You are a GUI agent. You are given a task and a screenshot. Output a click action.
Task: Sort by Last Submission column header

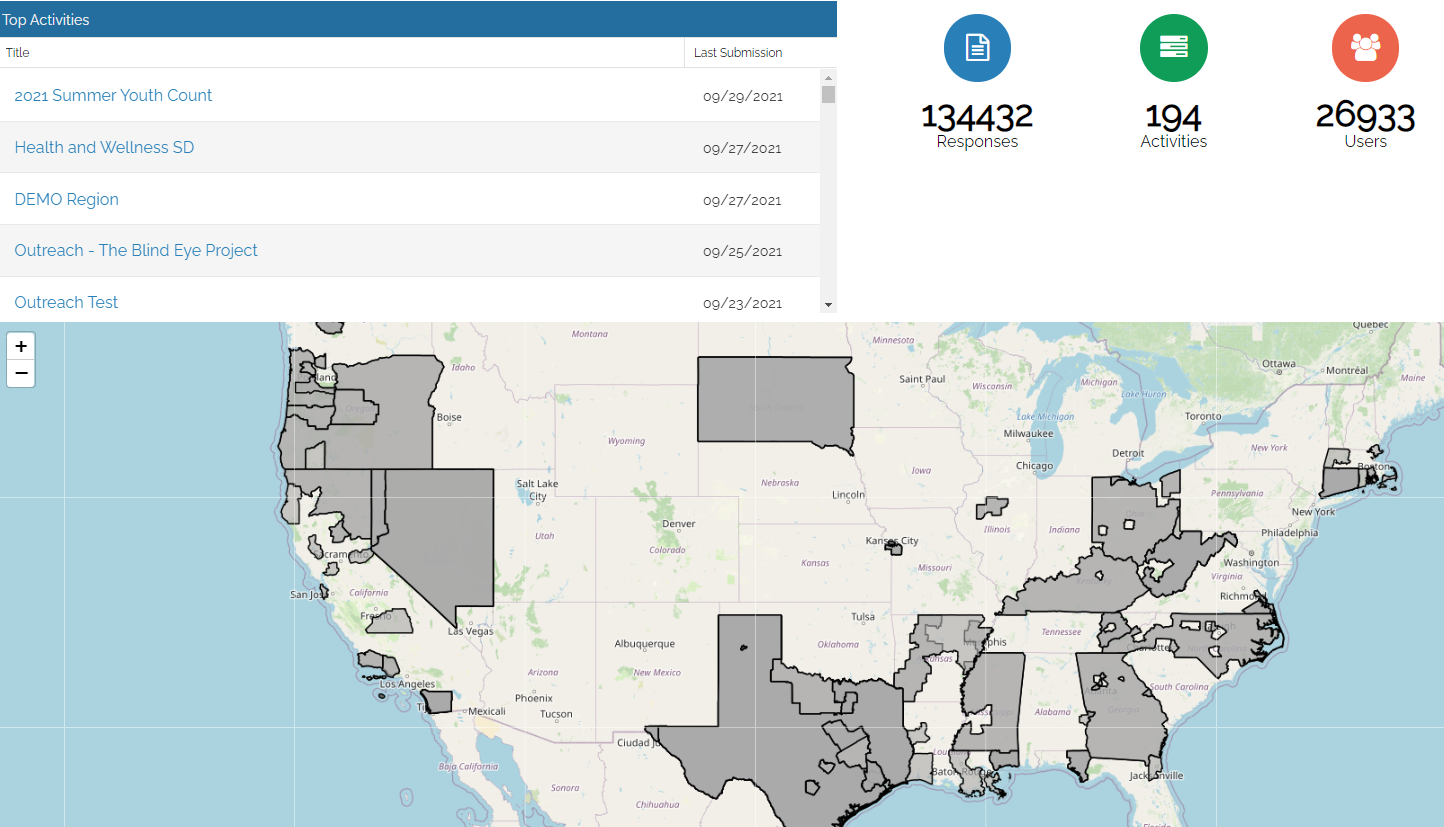point(737,53)
